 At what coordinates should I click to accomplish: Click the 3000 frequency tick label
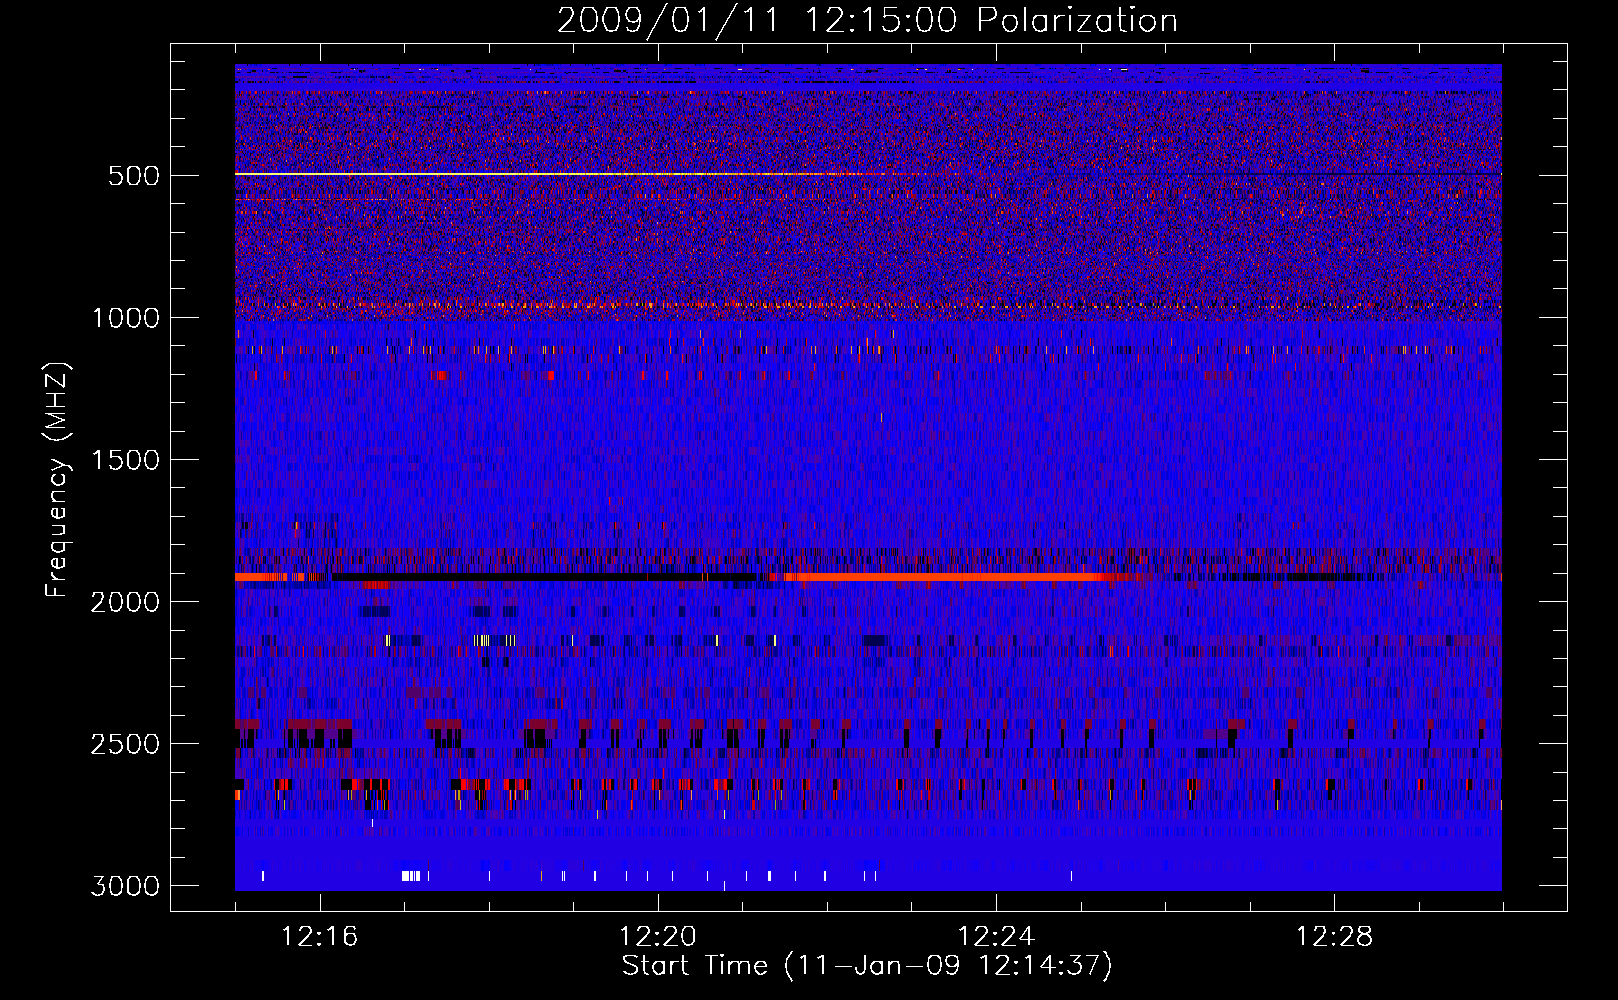[x=125, y=886]
